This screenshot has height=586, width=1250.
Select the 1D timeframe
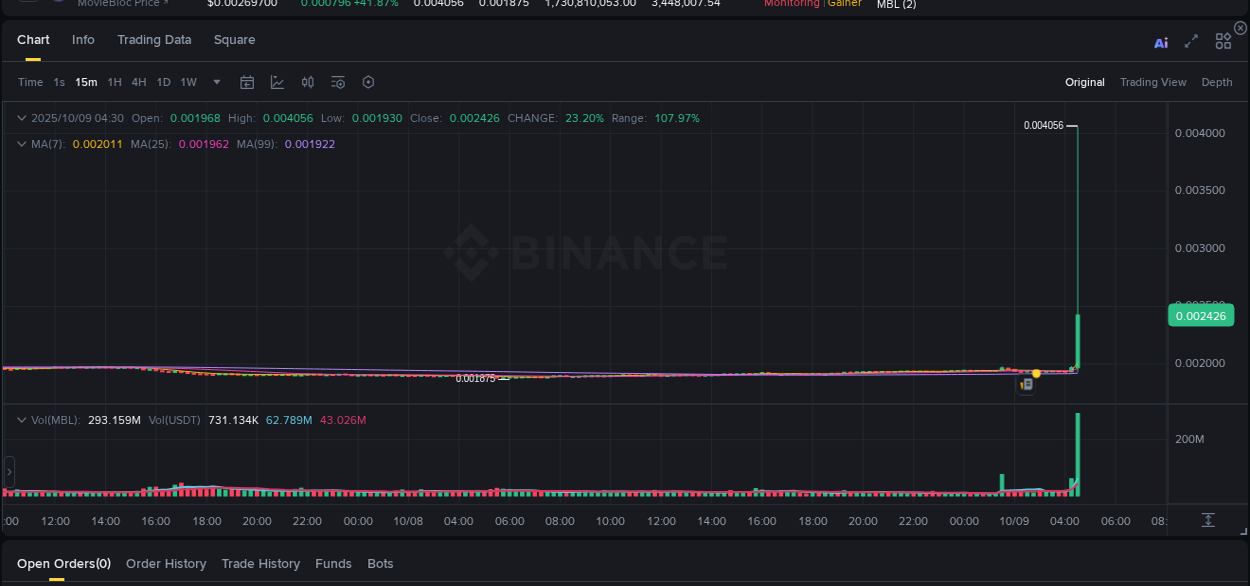tap(163, 82)
